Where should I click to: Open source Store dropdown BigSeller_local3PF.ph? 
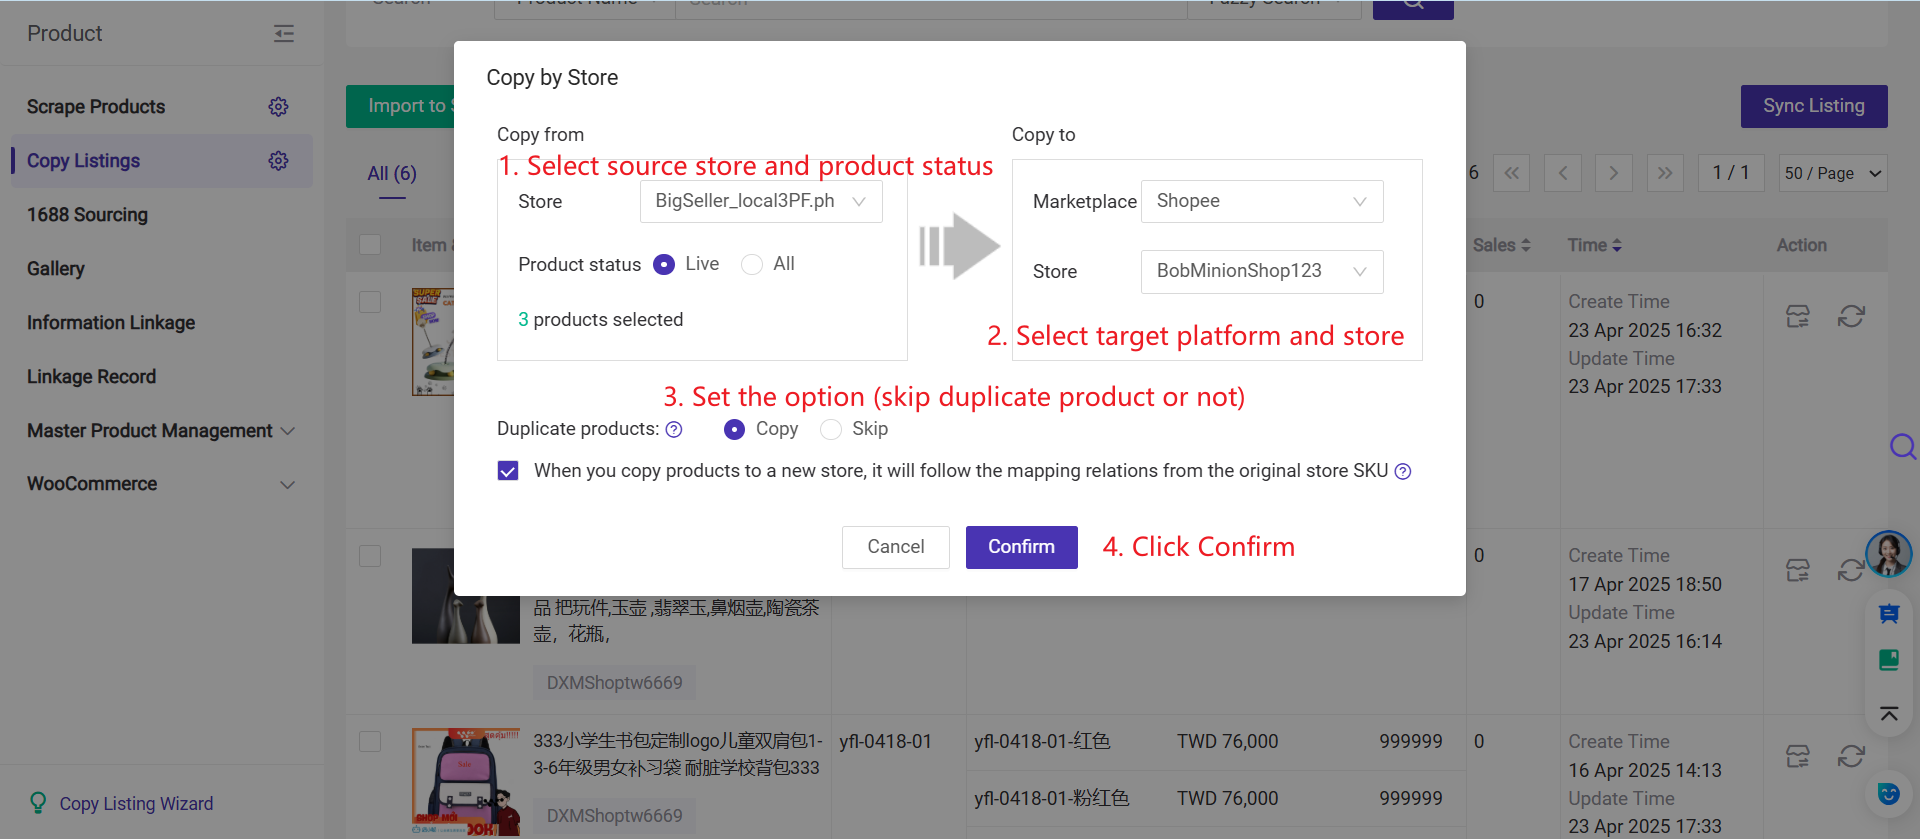pyautogui.click(x=761, y=202)
